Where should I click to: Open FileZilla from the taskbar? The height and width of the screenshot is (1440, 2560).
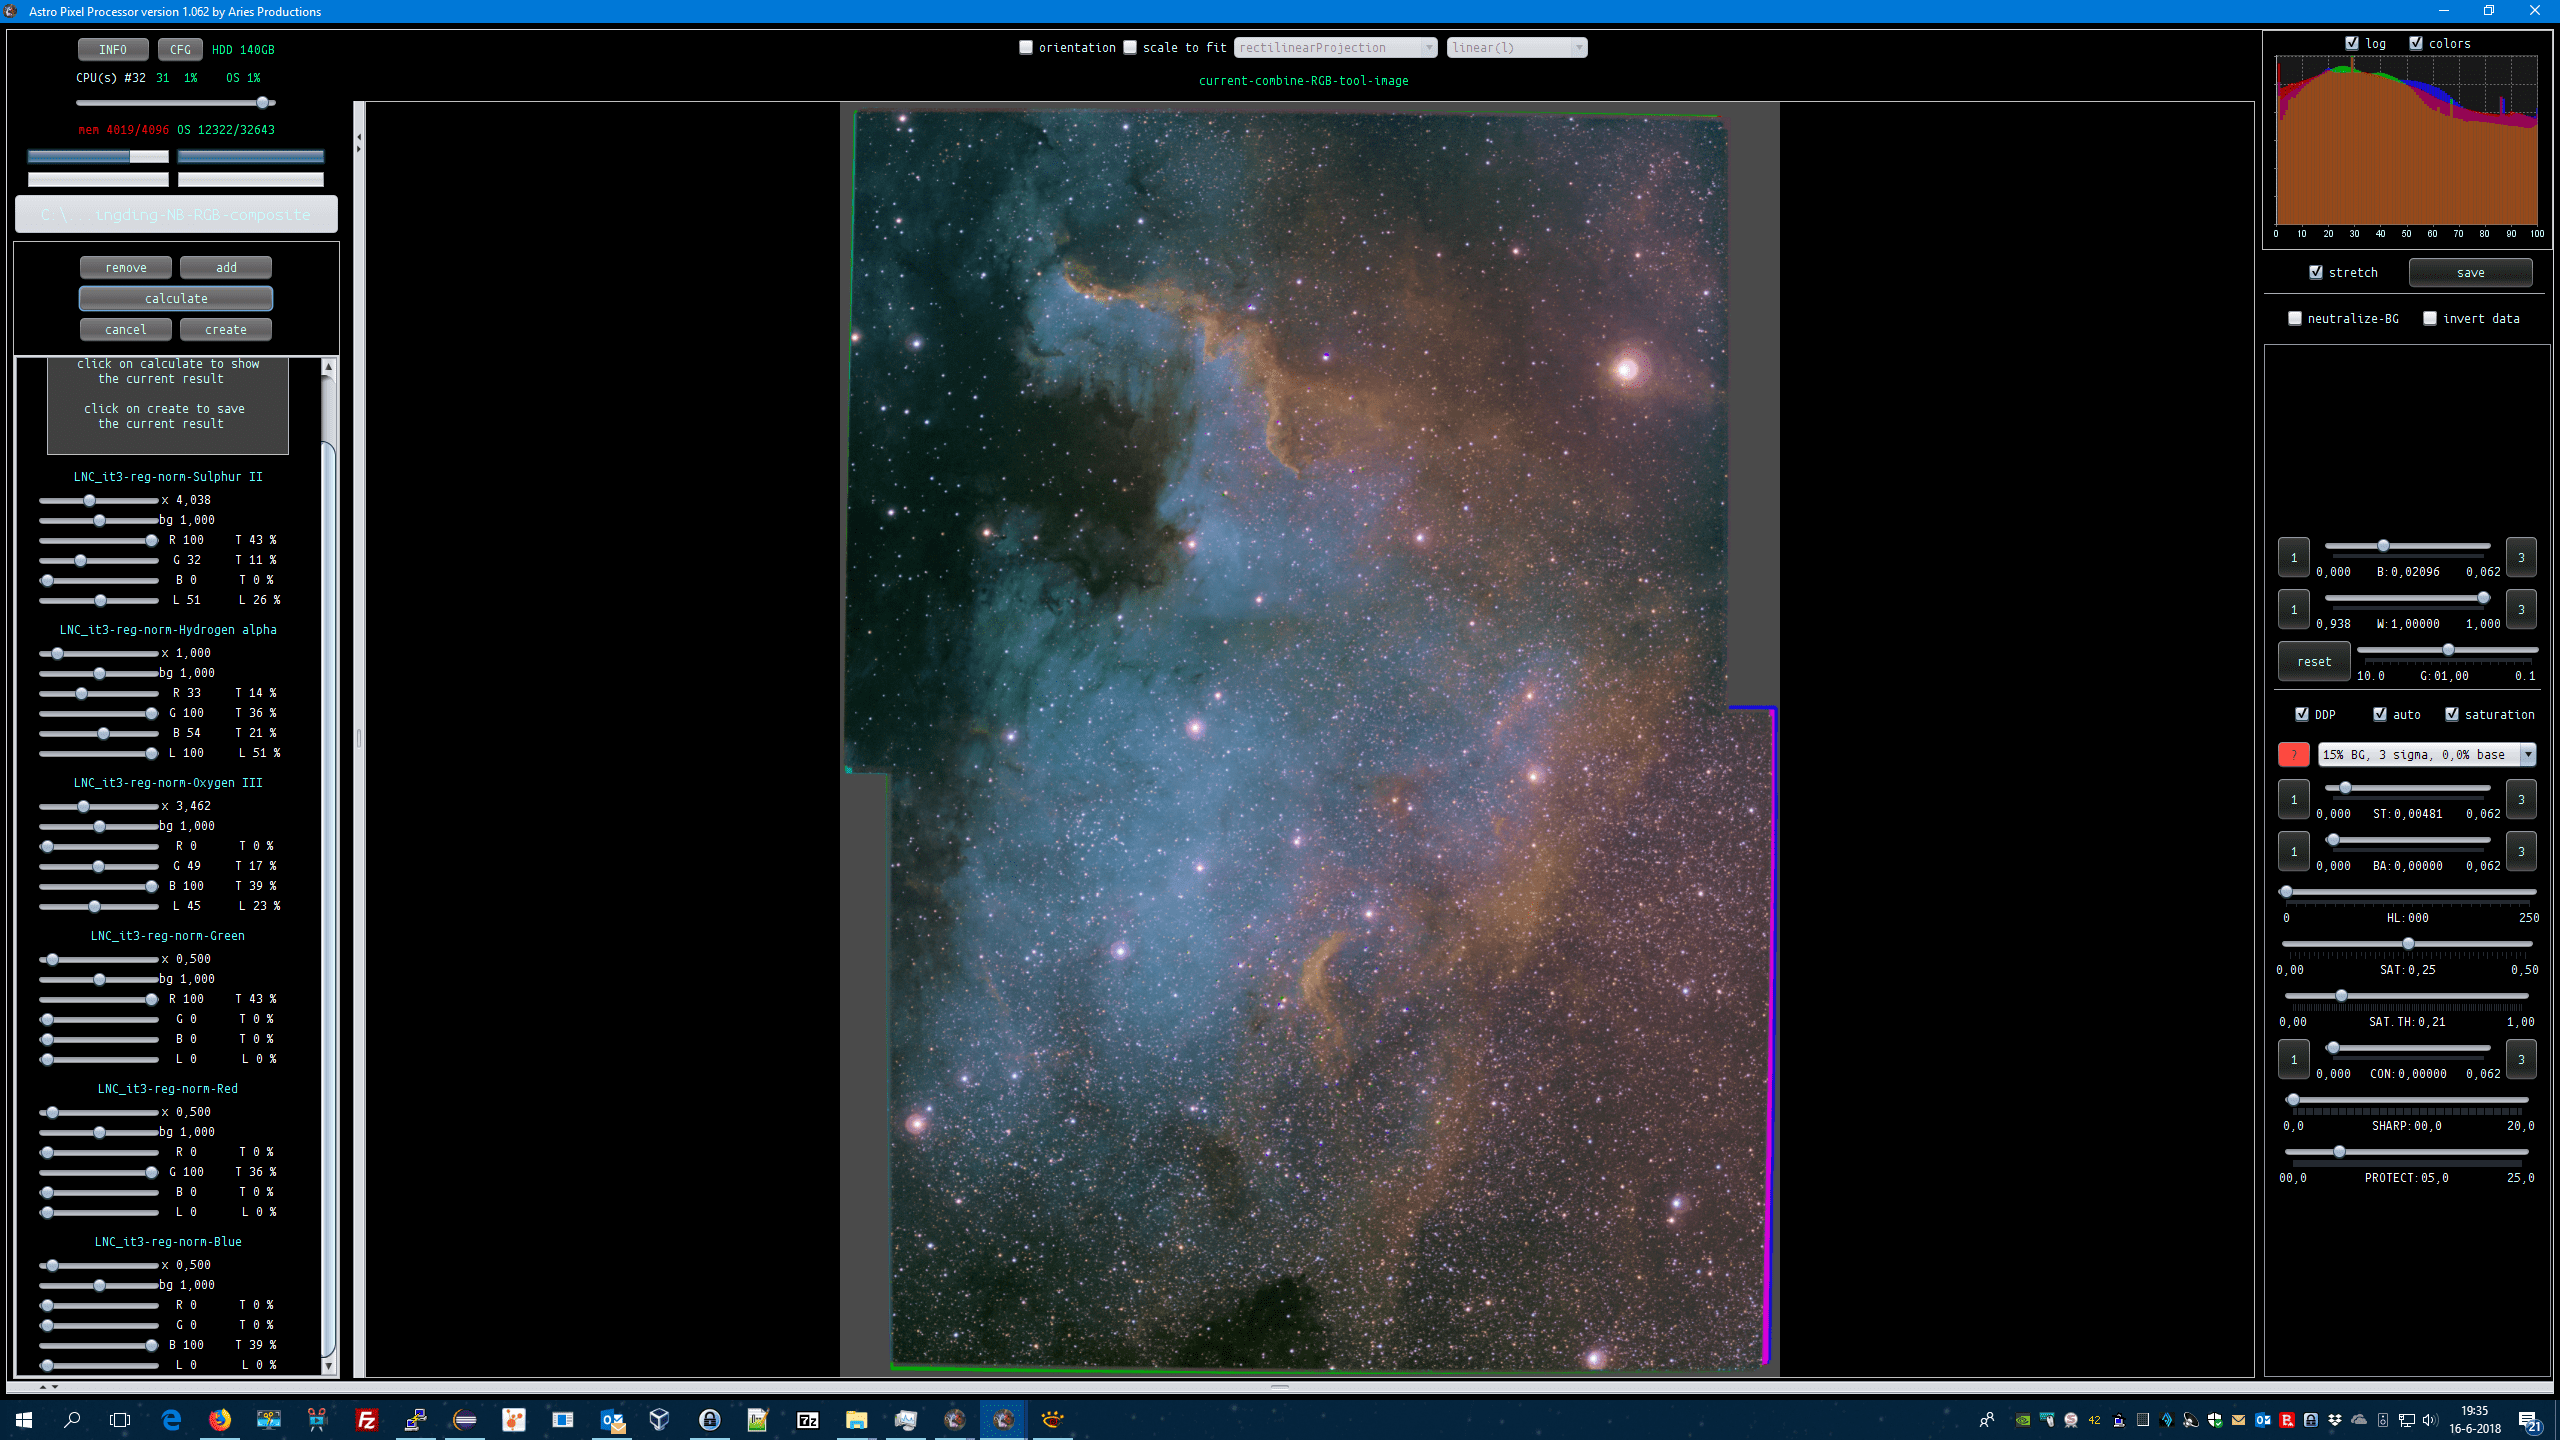click(x=367, y=1419)
